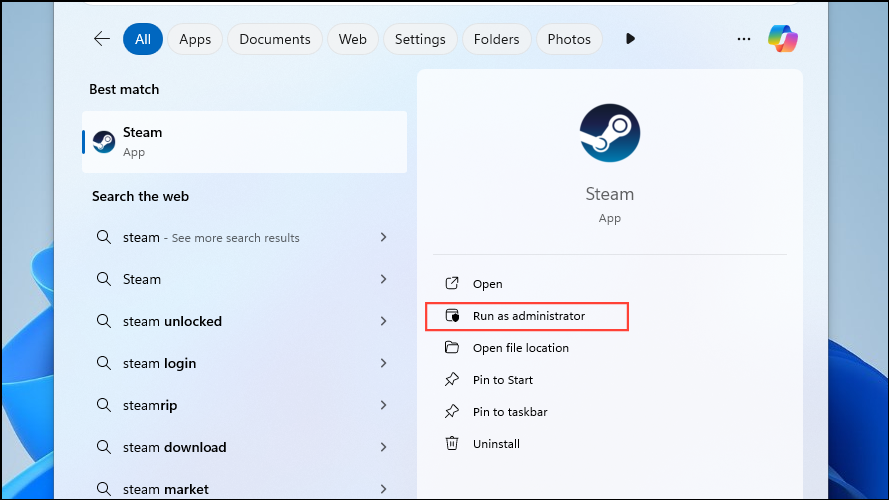The image size is (889, 500).
Task: Expand the steam unlocked web result chevron
Action: coord(383,321)
